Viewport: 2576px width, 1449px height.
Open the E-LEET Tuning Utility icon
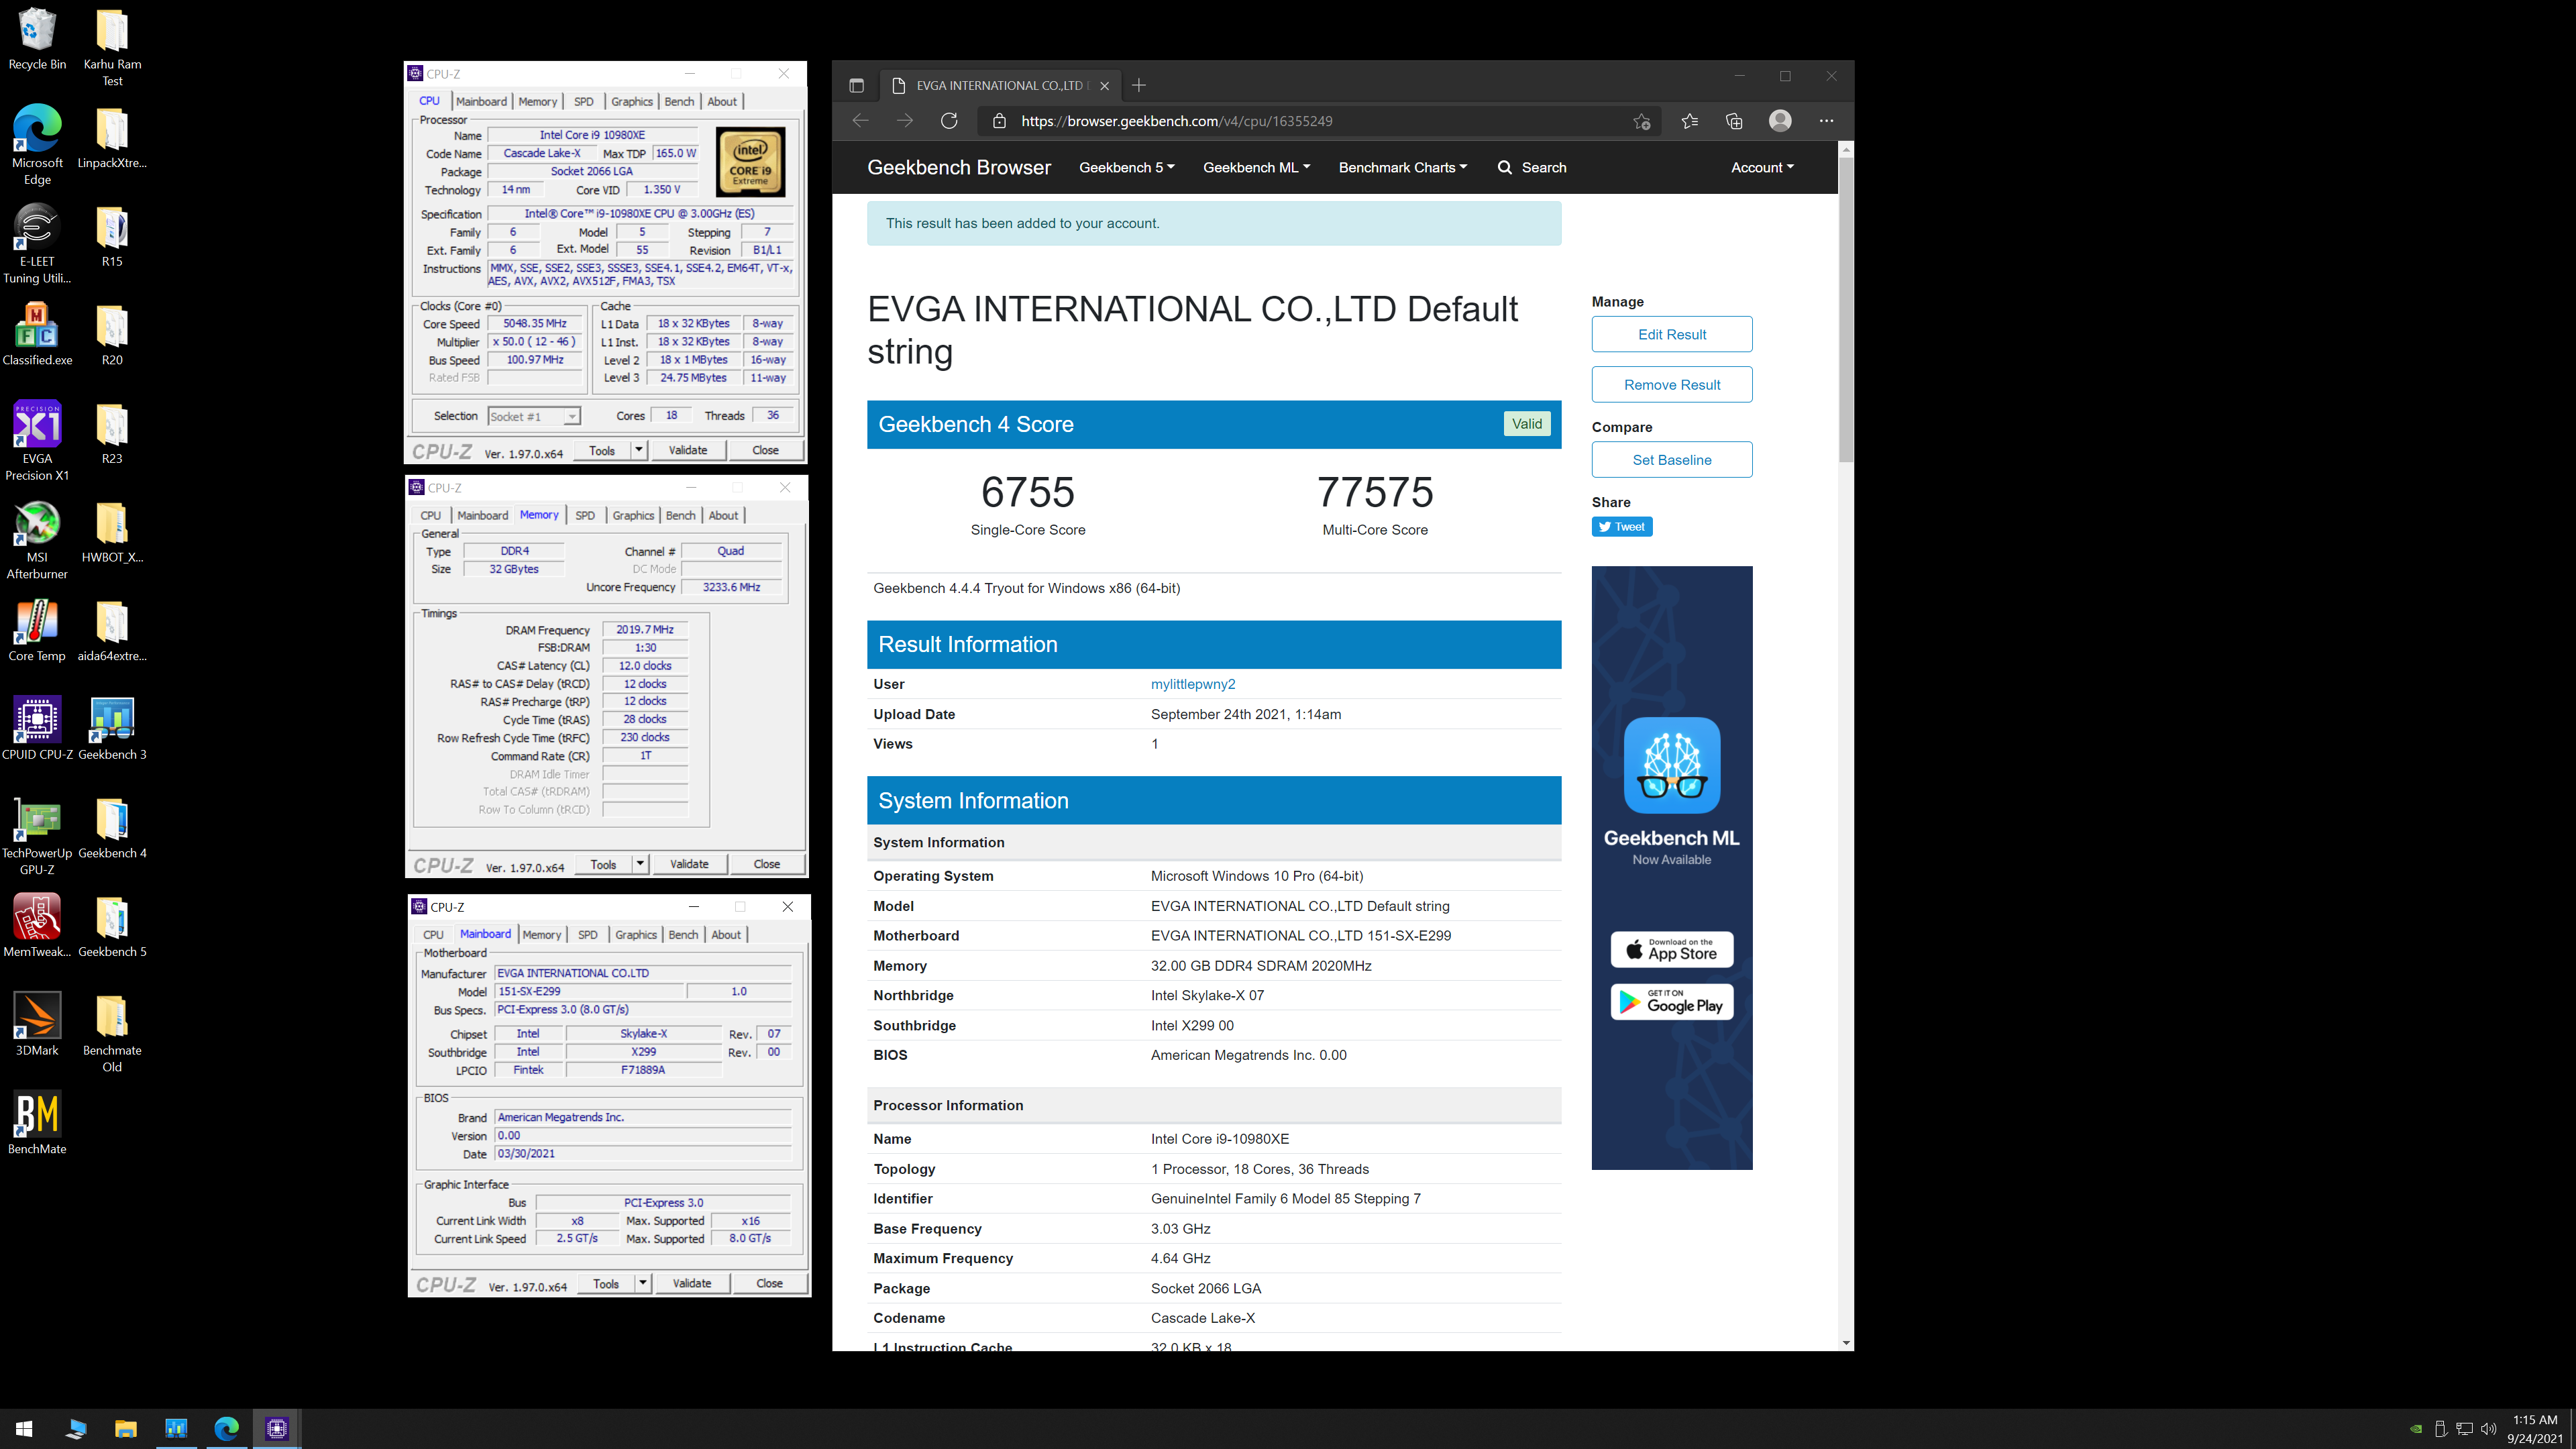tap(37, 244)
